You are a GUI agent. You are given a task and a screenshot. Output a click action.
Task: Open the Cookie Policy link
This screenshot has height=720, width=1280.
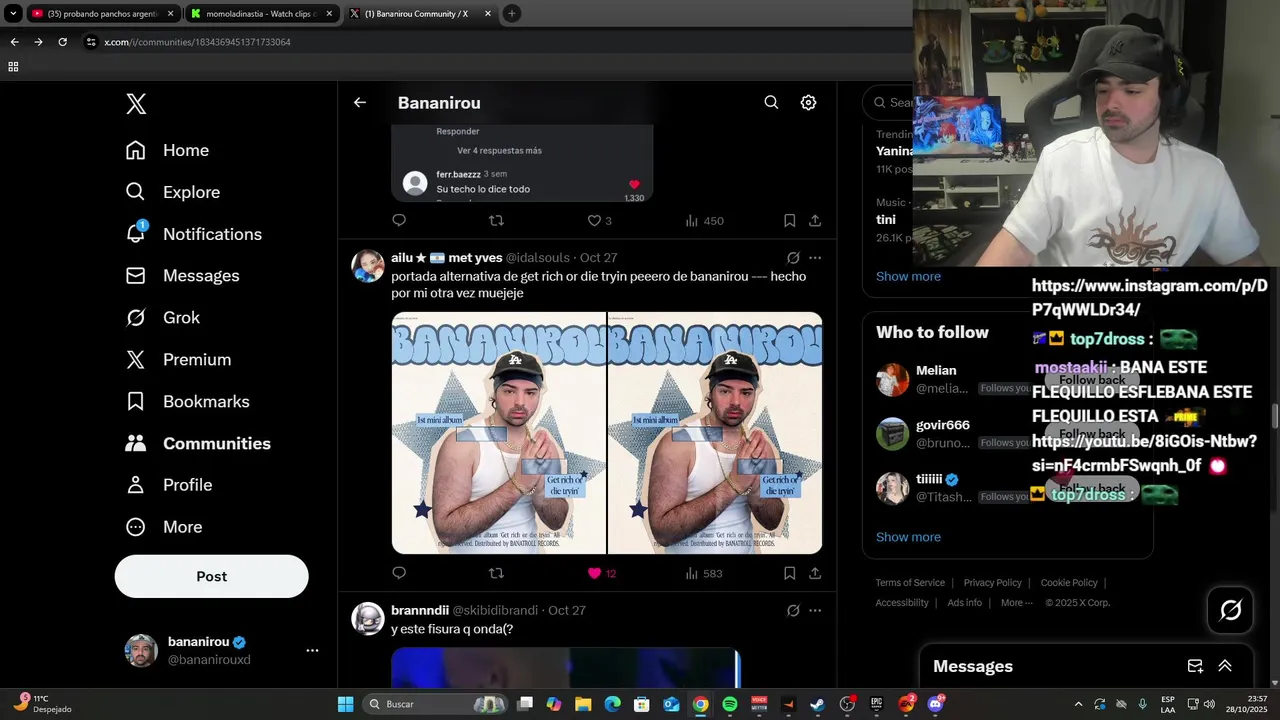pyautogui.click(x=1069, y=583)
